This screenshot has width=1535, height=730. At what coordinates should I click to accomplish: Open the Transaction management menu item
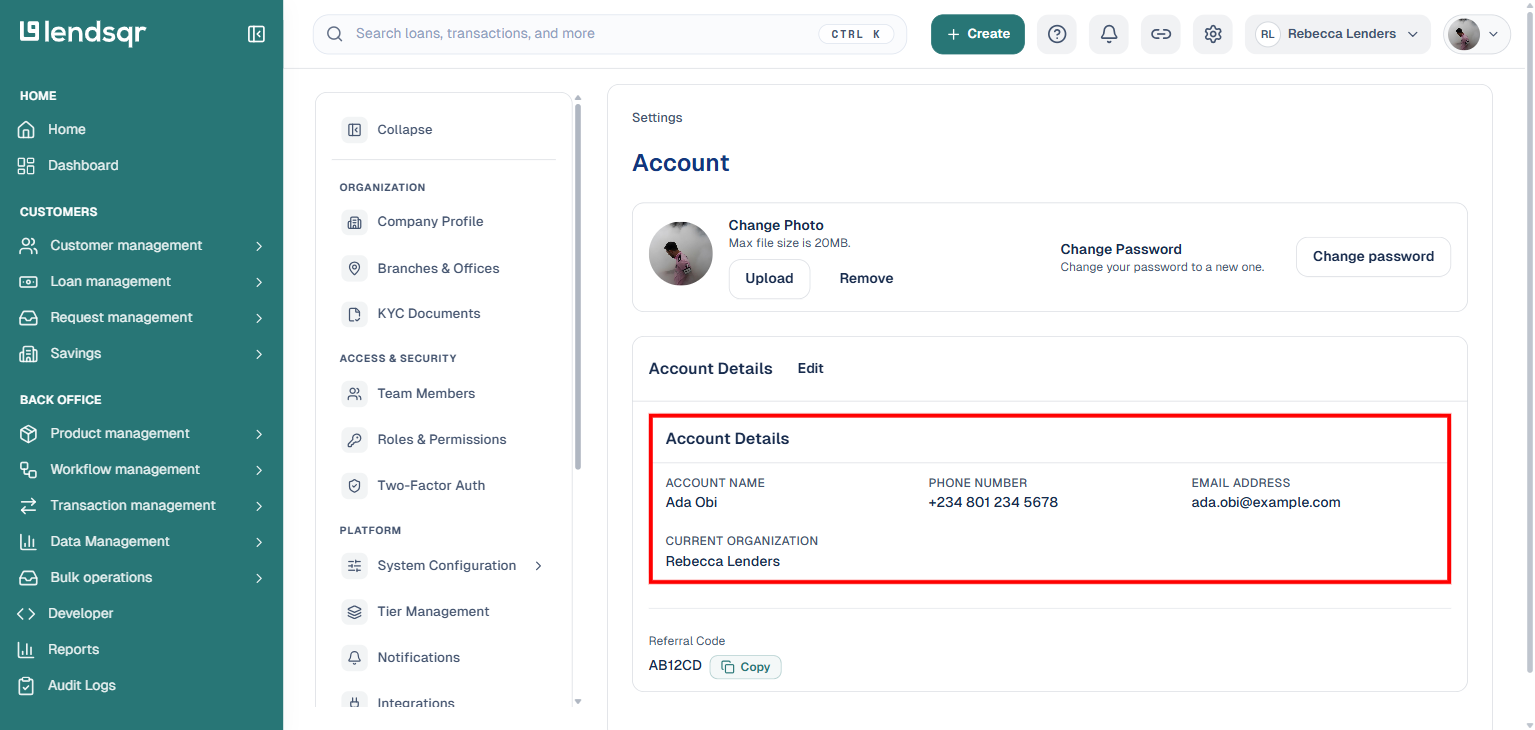point(142,506)
